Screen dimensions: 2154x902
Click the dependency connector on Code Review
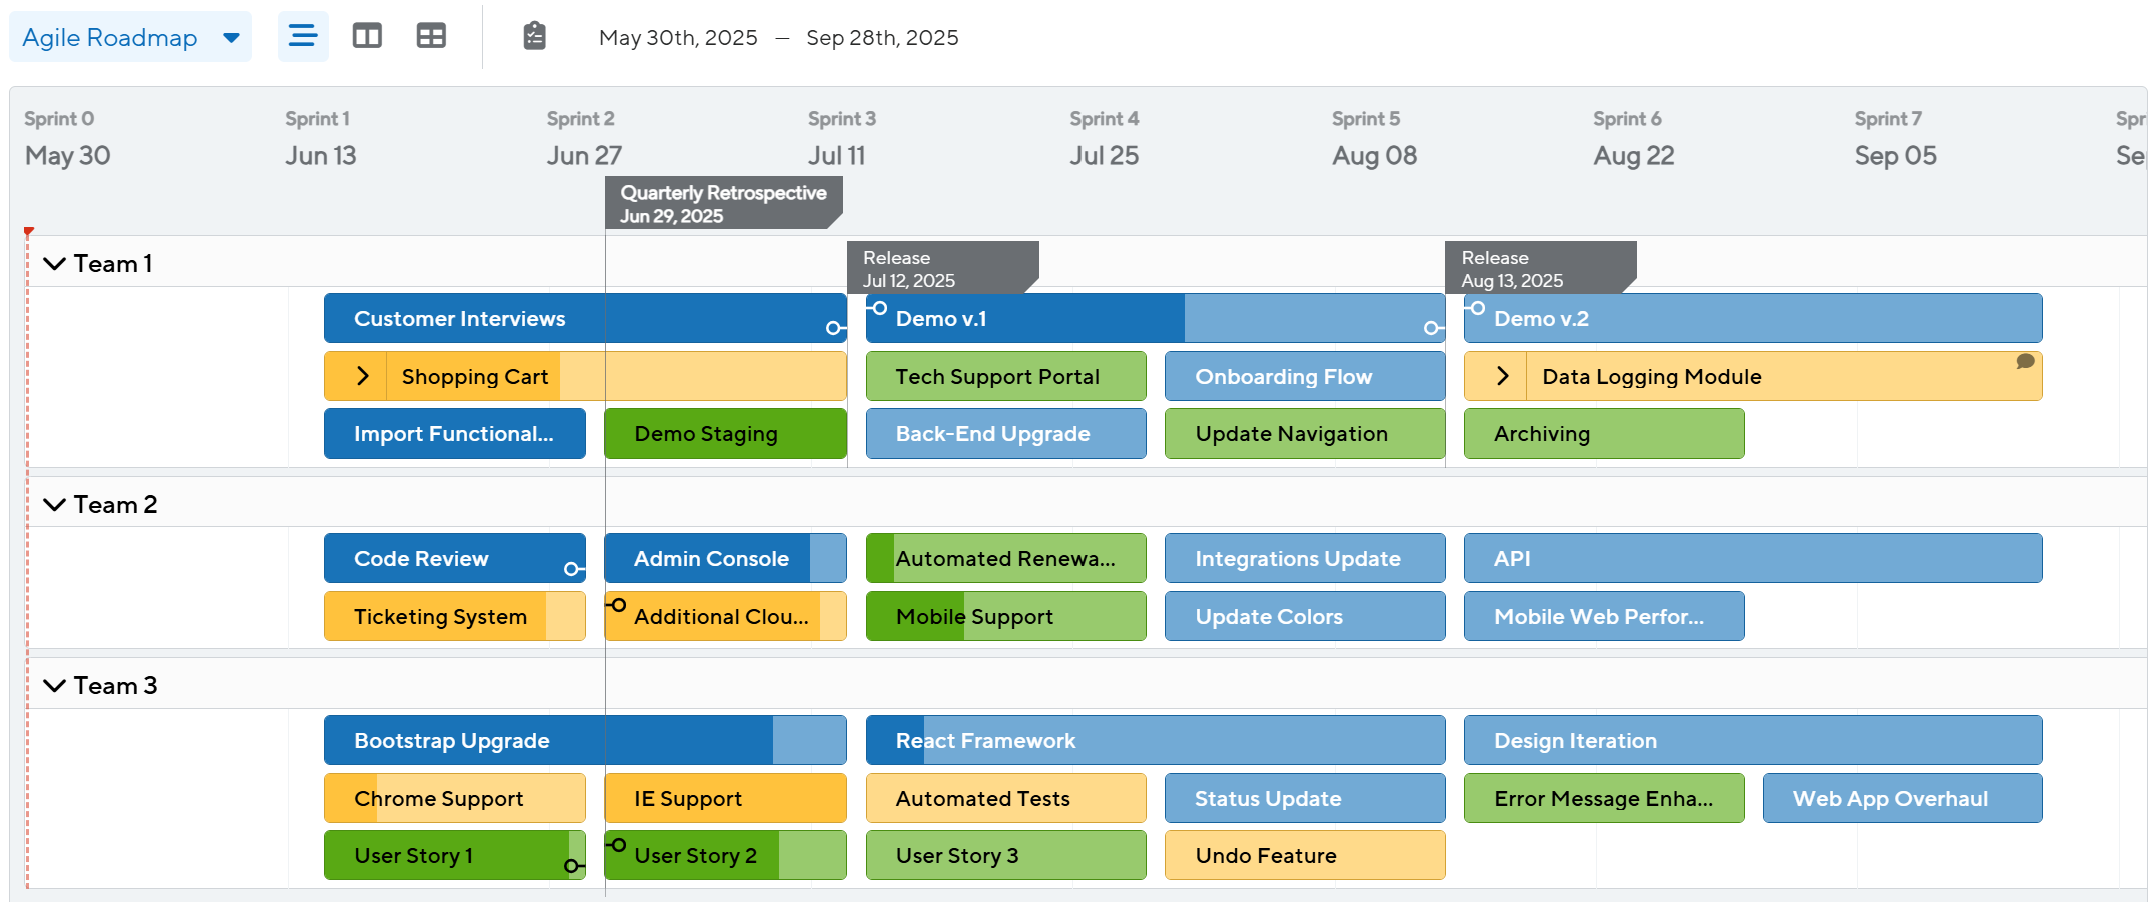pos(572,569)
